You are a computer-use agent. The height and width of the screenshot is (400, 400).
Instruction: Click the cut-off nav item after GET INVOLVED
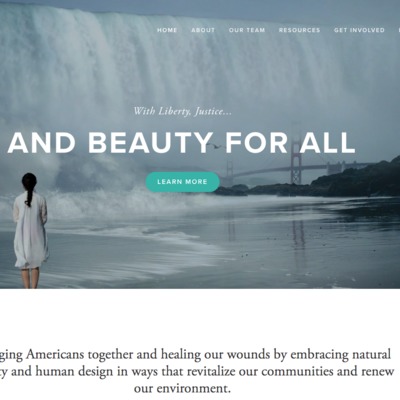click(399, 30)
